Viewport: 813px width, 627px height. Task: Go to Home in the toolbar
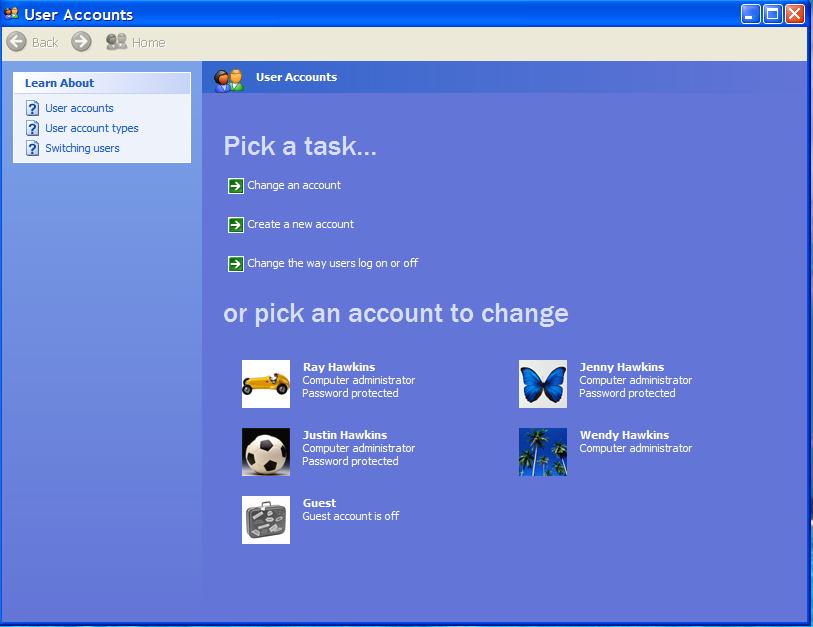(136, 42)
